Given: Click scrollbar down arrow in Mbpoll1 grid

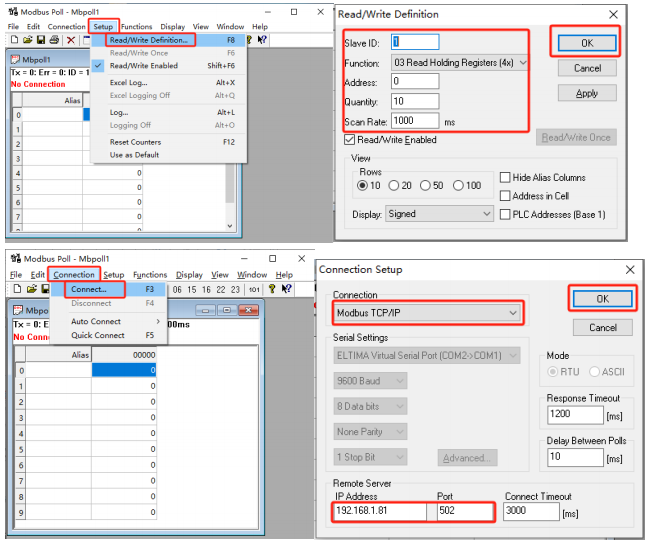Looking at the screenshot, I should [x=230, y=226].
